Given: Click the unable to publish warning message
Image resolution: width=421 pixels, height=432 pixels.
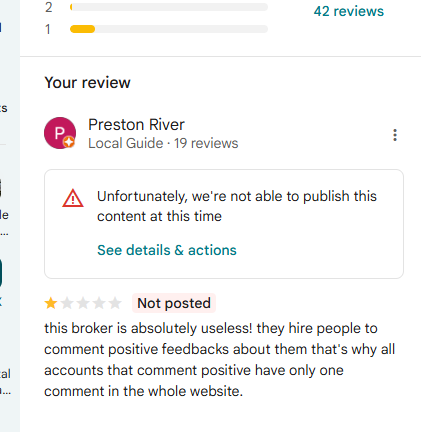Looking at the screenshot, I should [237, 206].
